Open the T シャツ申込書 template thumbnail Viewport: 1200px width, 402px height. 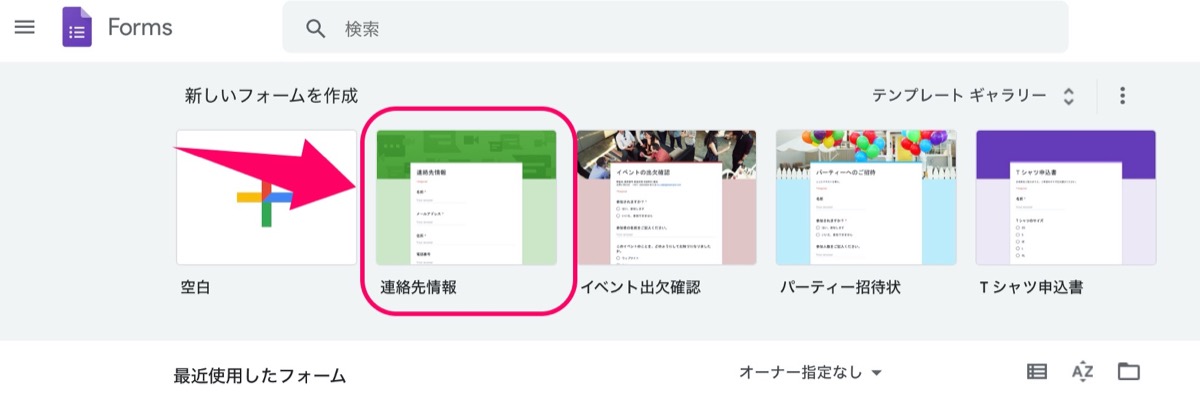pyautogui.click(x=1066, y=197)
